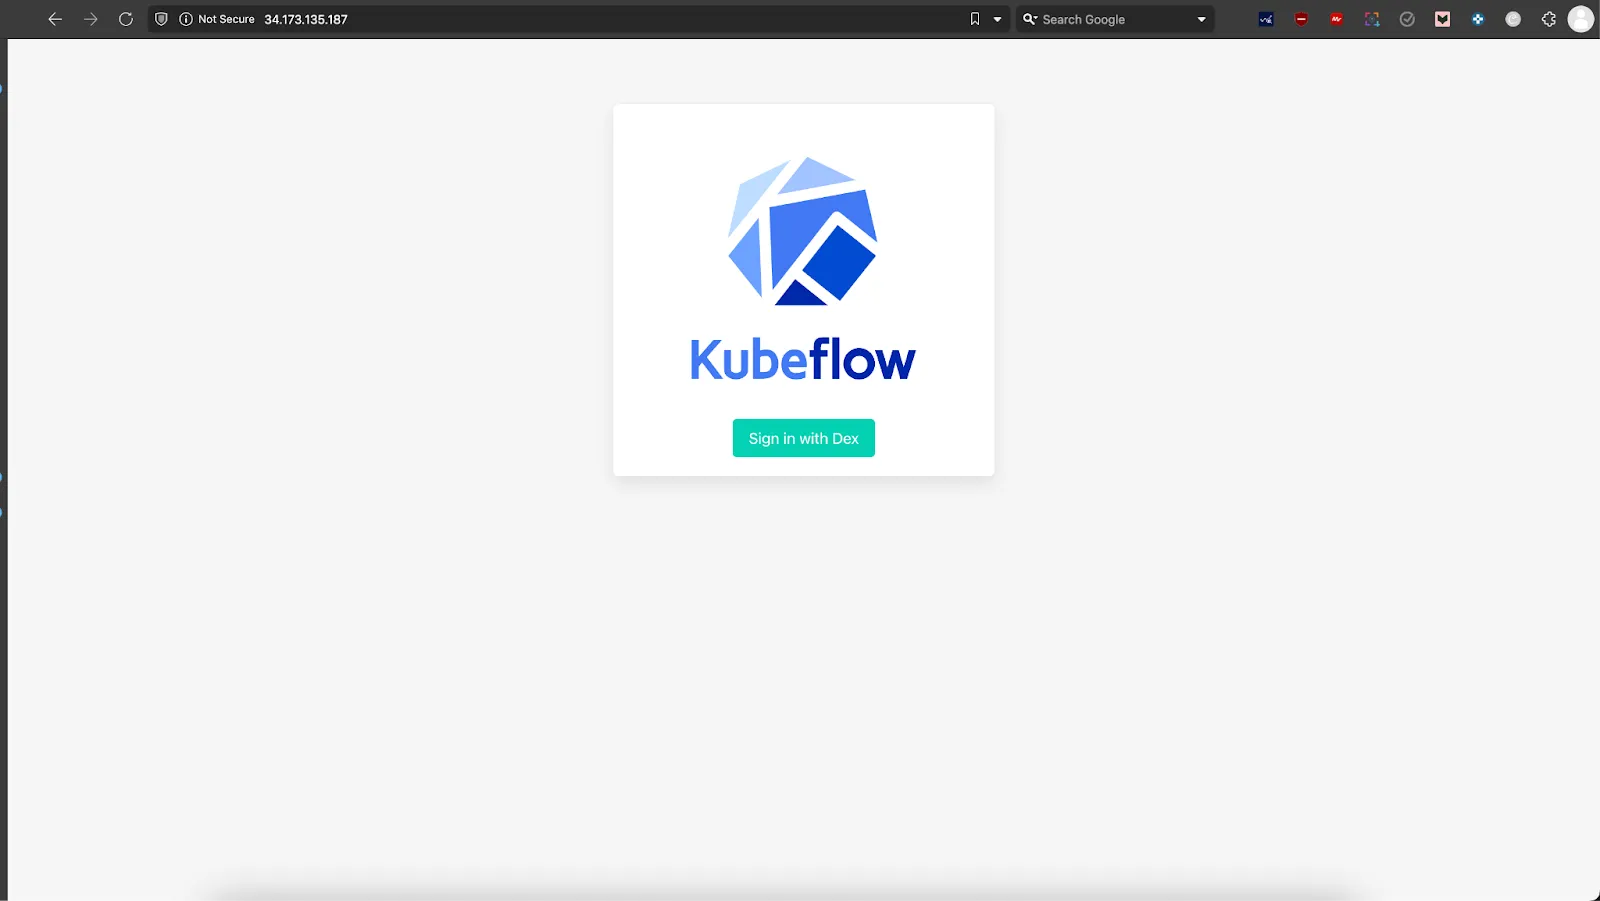
Task: Open the red shield ad blocker extension
Action: click(x=1301, y=19)
